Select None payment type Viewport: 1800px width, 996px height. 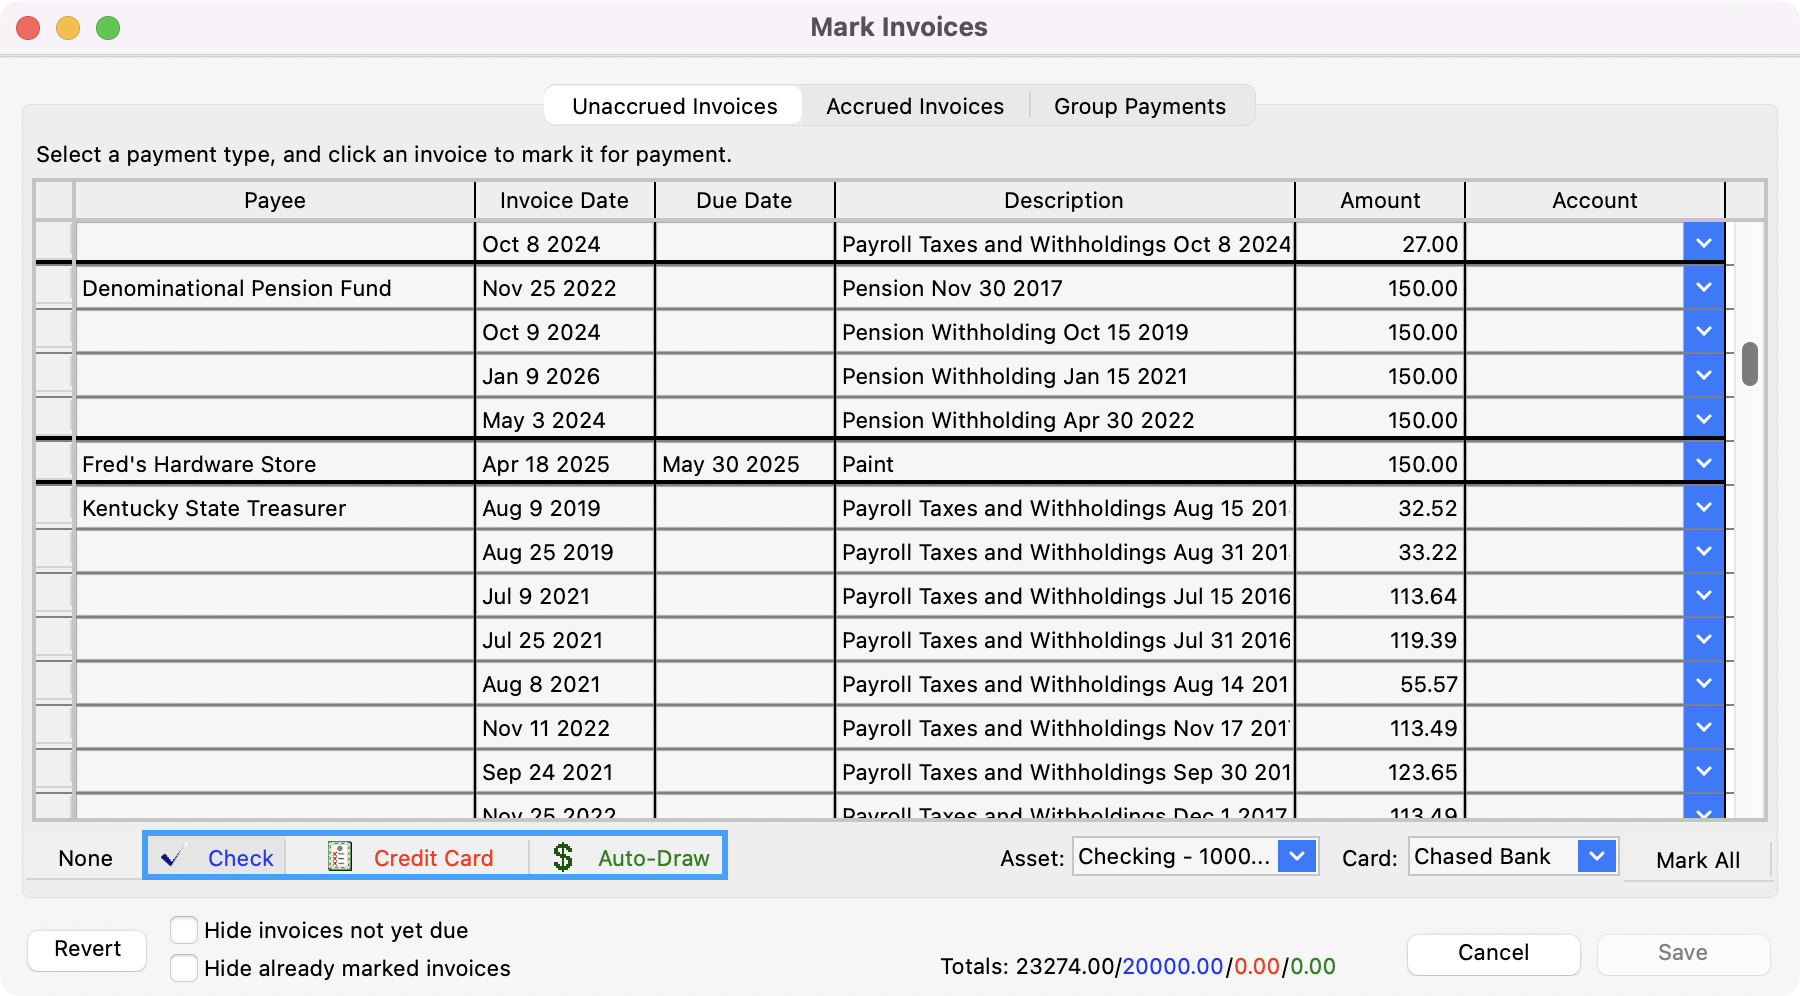click(x=85, y=858)
